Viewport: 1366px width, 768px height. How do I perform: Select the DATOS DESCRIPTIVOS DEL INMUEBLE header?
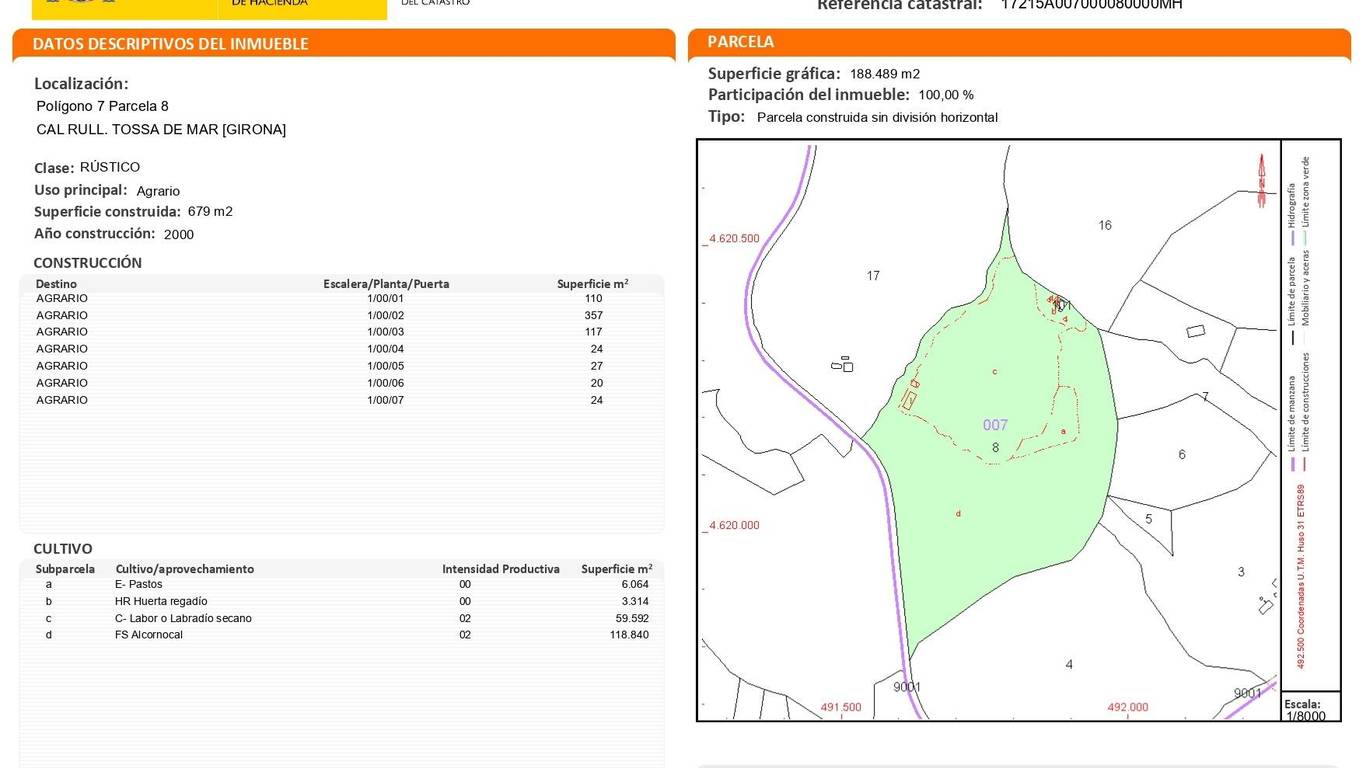(x=170, y=44)
